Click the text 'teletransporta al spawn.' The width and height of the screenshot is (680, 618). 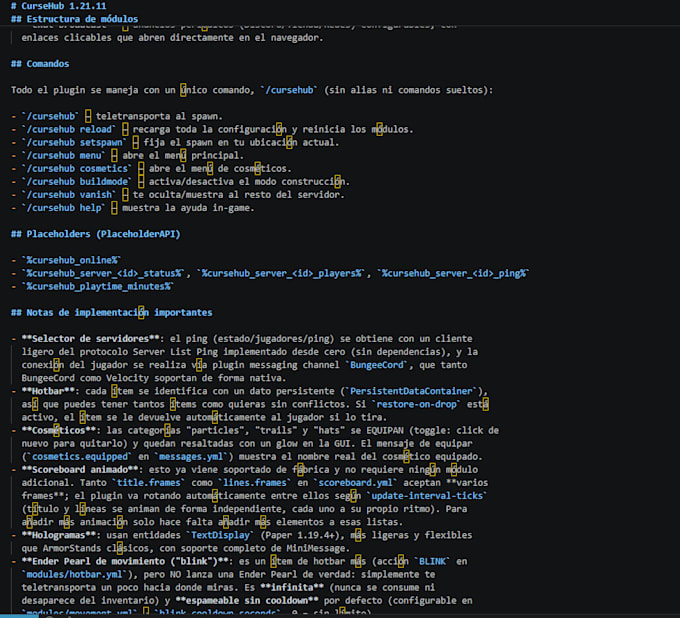tap(159, 116)
